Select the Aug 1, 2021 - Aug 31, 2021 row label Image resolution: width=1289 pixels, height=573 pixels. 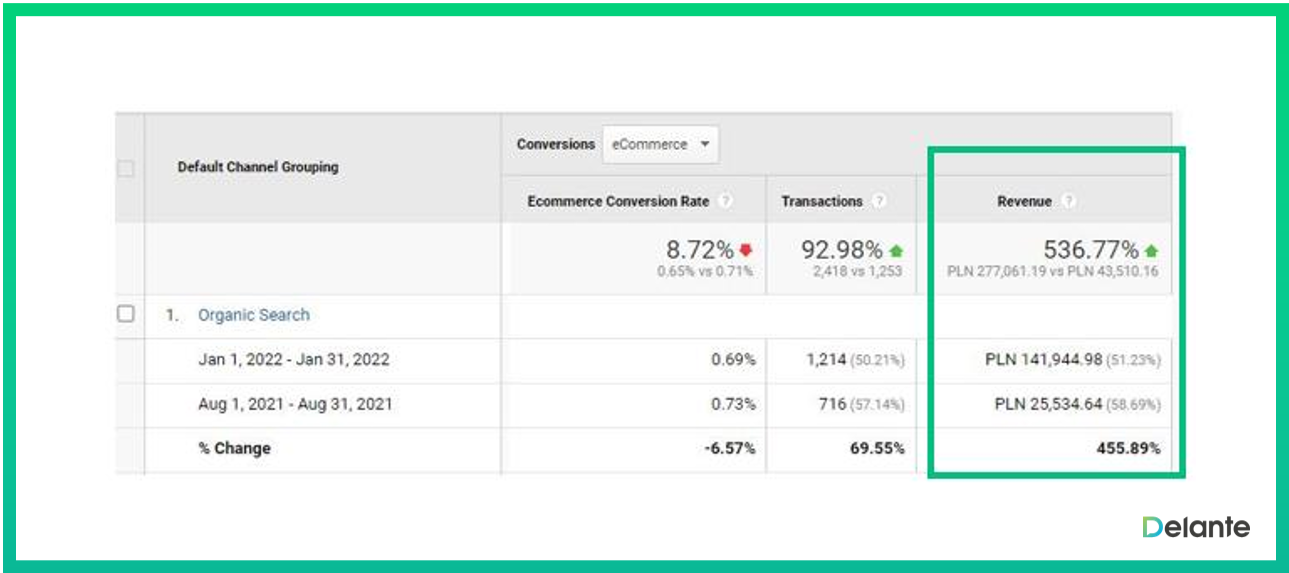click(x=295, y=404)
